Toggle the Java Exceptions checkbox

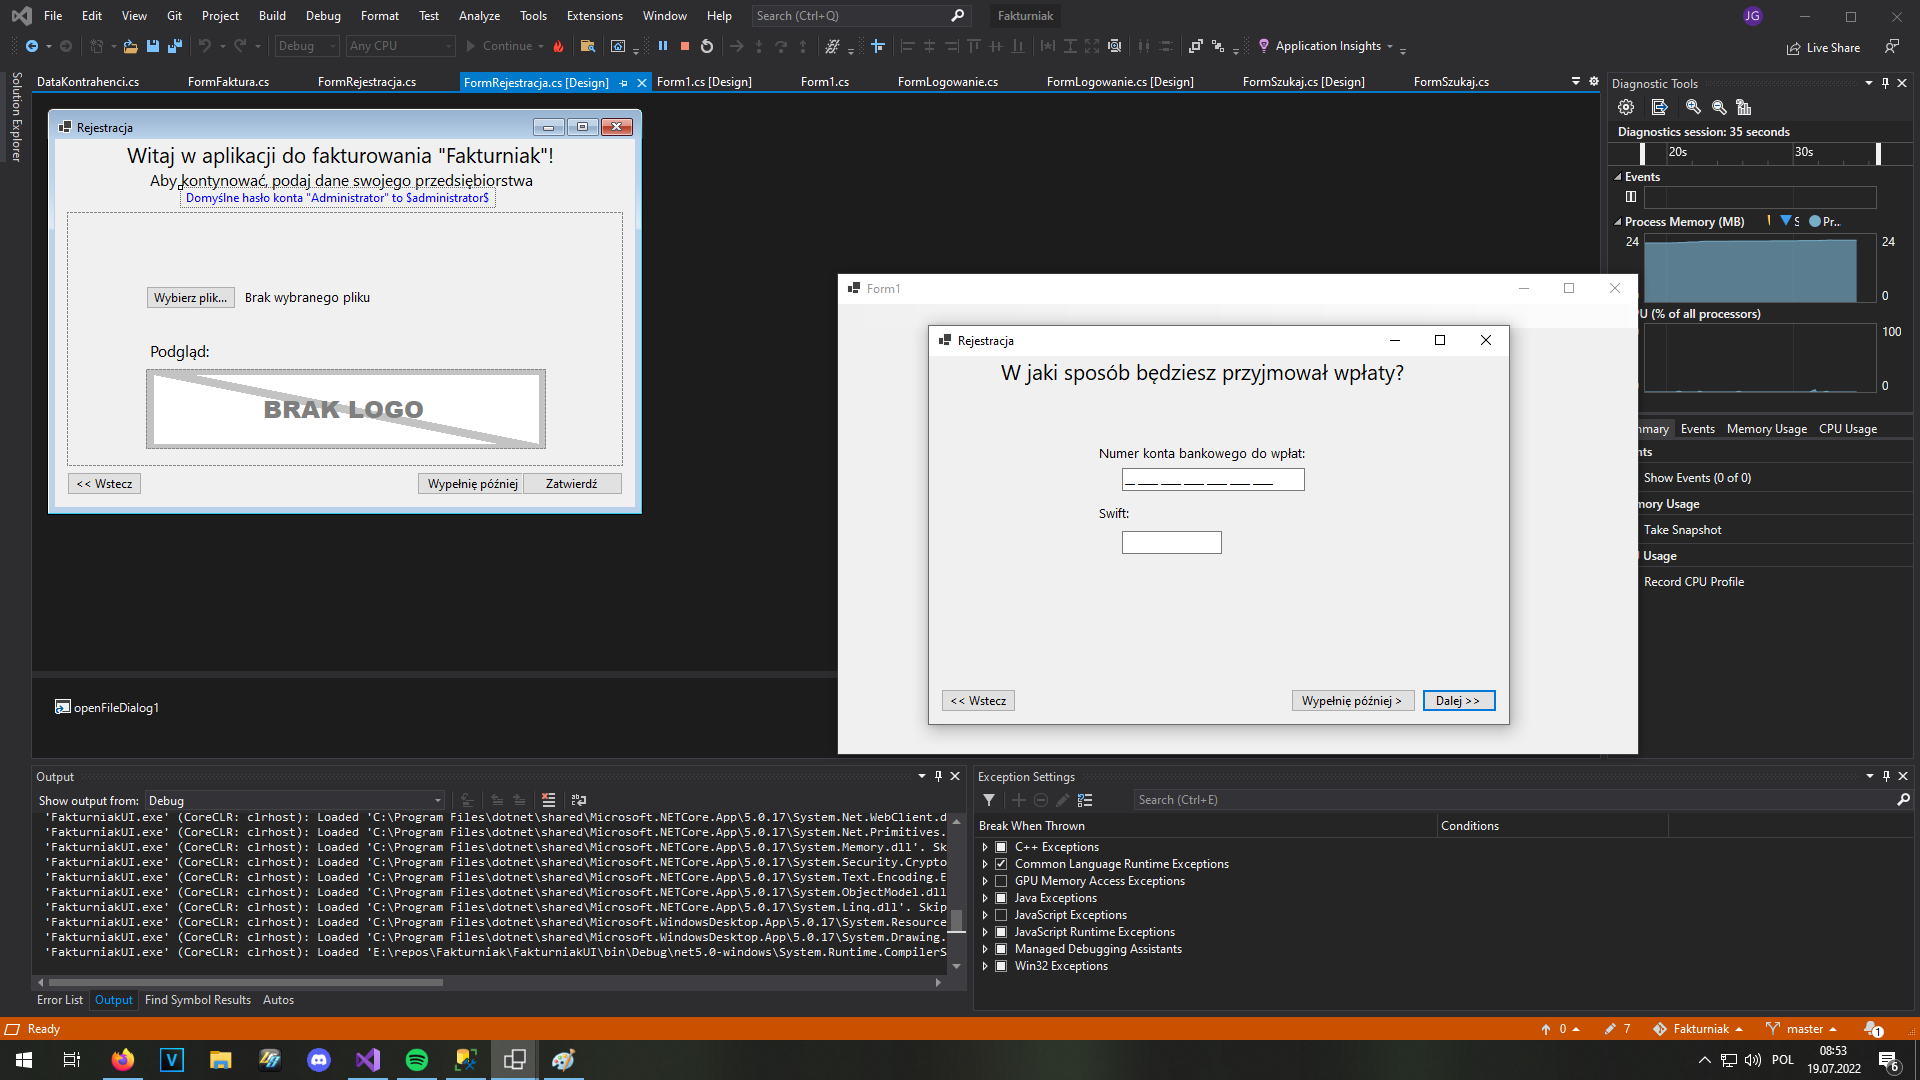1001,898
